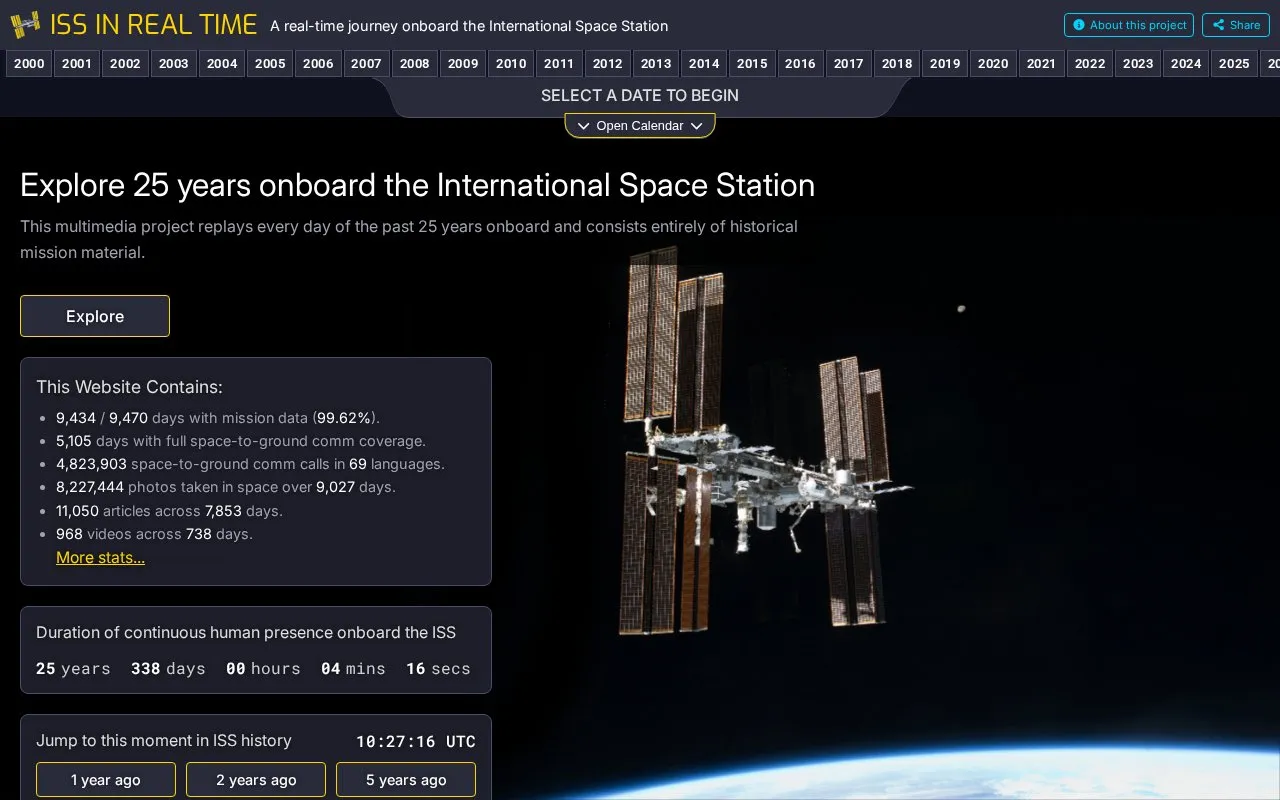The height and width of the screenshot is (800, 1280).
Task: Select the 2013 year tab
Action: click(656, 63)
